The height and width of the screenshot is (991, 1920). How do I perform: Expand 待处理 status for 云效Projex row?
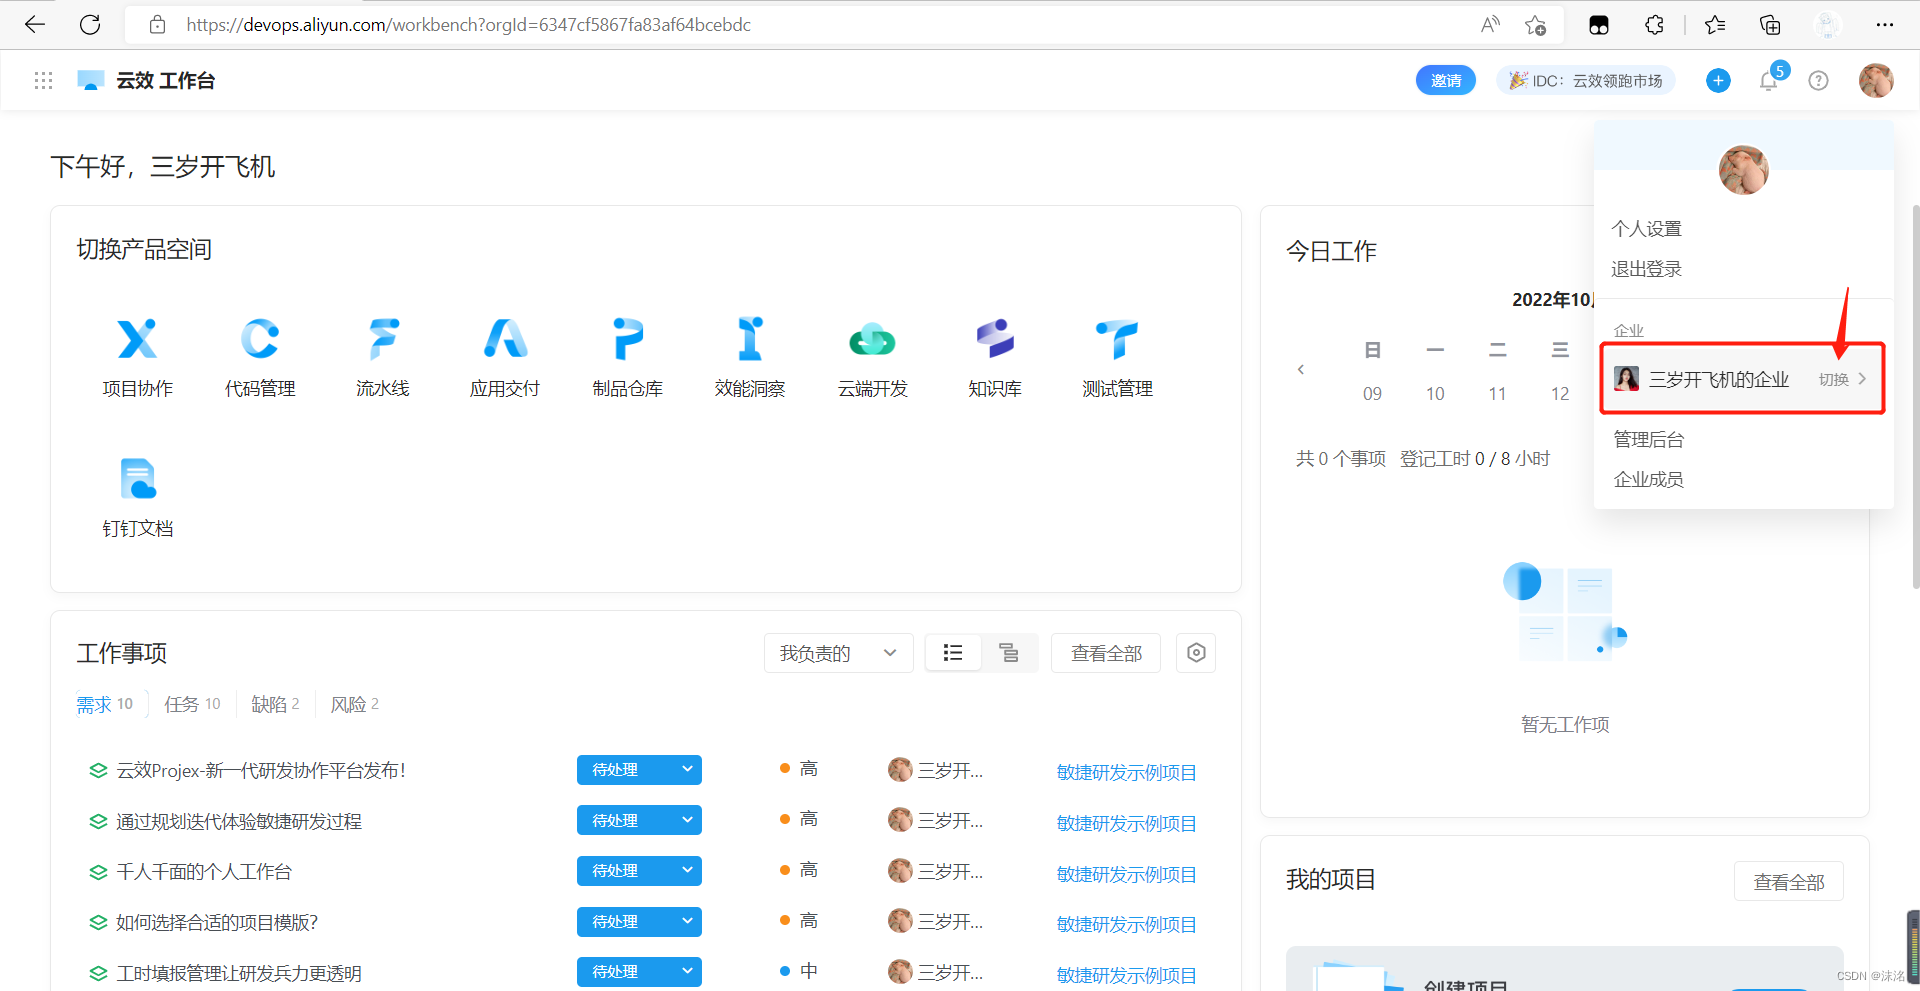(687, 770)
